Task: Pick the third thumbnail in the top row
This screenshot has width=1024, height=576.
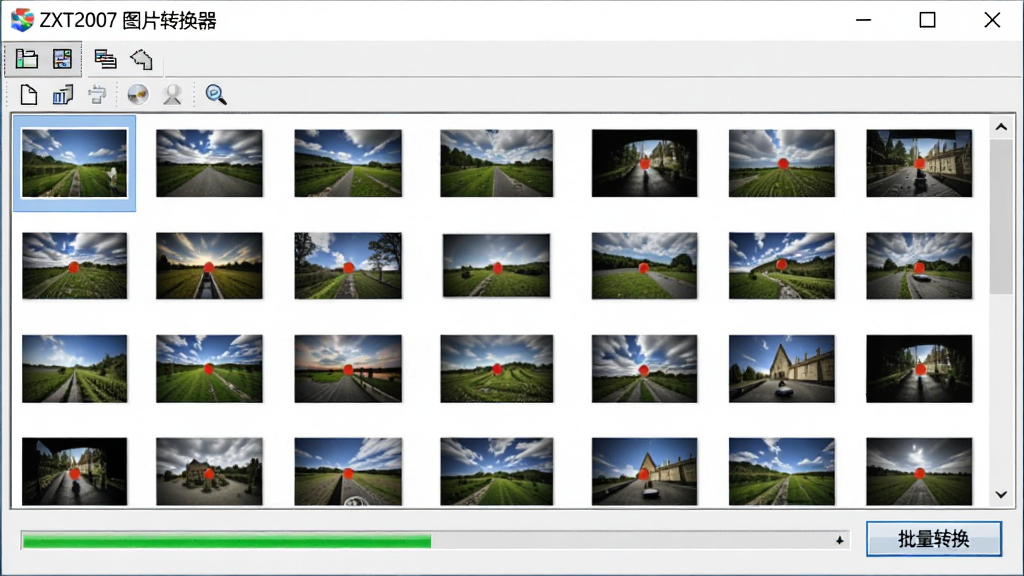Action: (348, 163)
